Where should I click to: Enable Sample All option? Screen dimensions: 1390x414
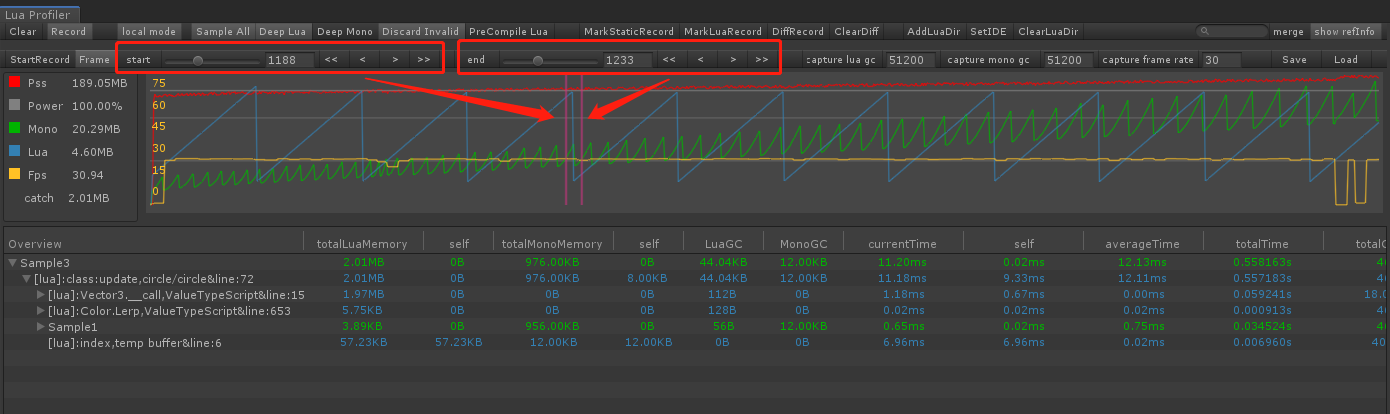(x=223, y=32)
